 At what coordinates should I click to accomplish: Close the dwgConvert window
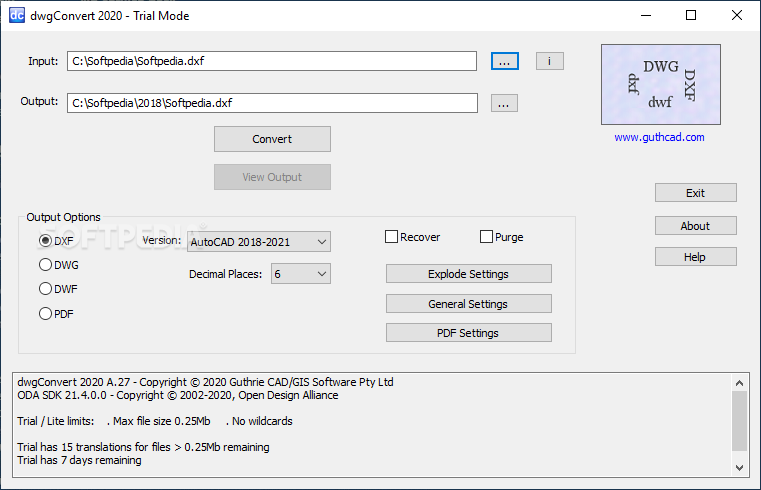pyautogui.click(x=737, y=16)
